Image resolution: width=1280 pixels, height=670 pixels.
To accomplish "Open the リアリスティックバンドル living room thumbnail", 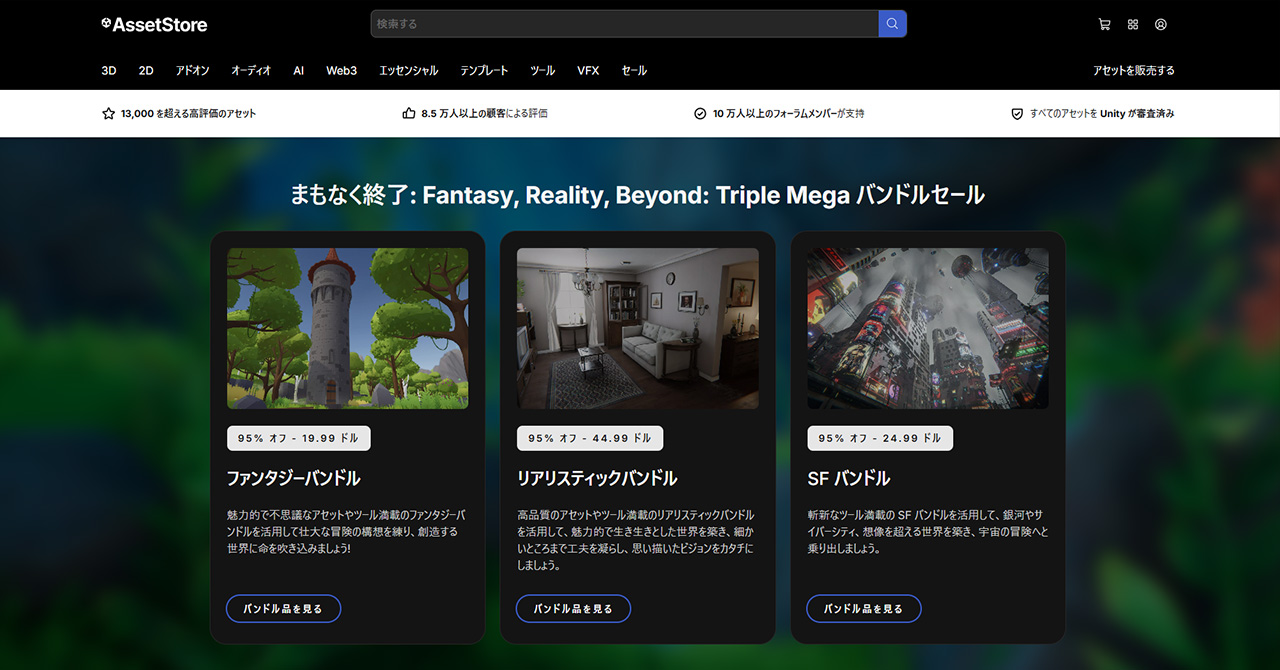I will click(637, 328).
